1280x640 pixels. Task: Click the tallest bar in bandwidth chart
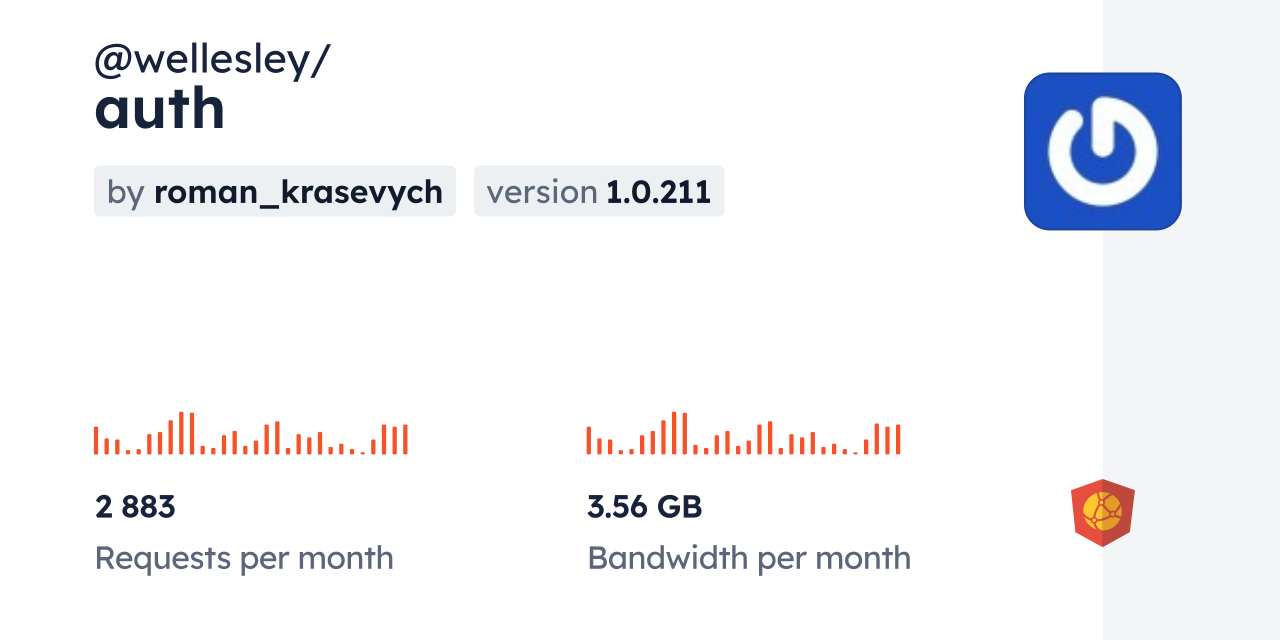(674, 433)
